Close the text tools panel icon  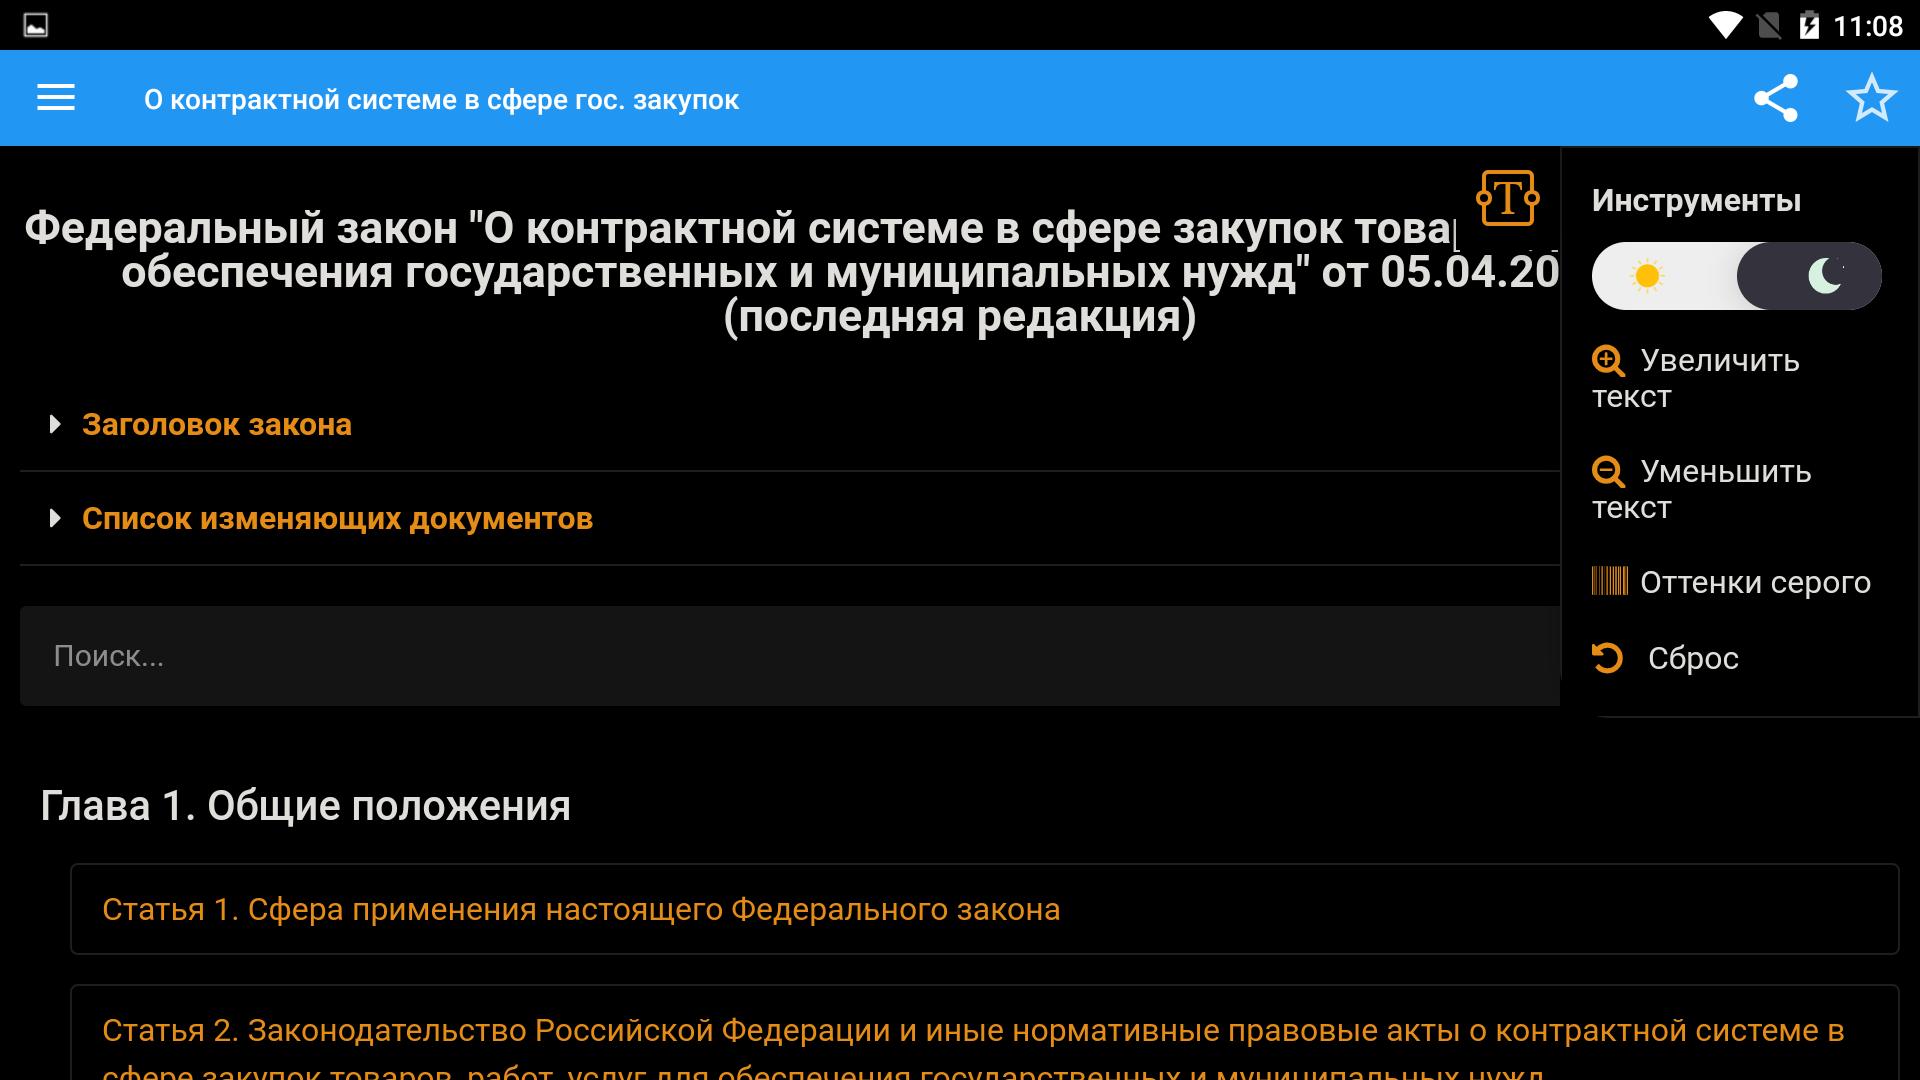(1507, 197)
